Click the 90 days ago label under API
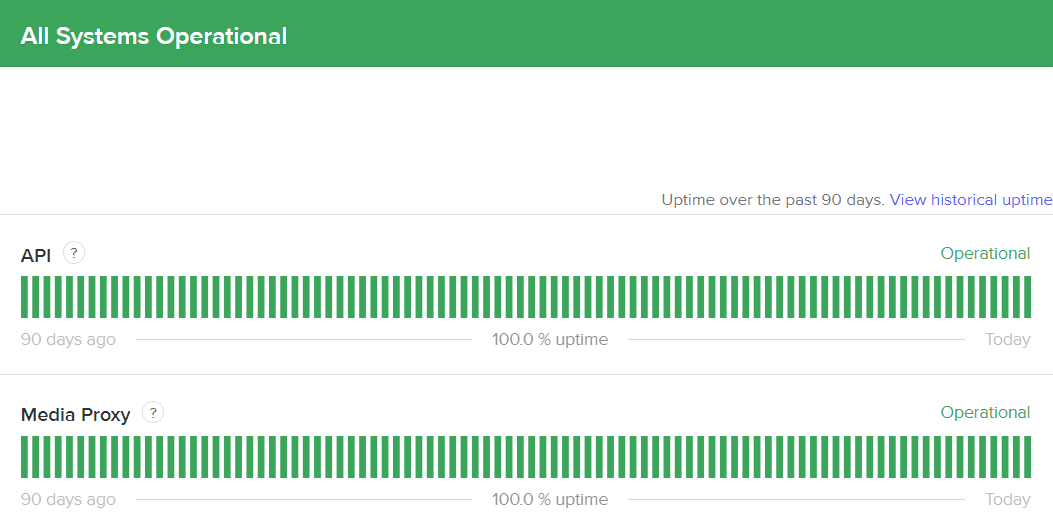The width and height of the screenshot is (1053, 524). (68, 340)
